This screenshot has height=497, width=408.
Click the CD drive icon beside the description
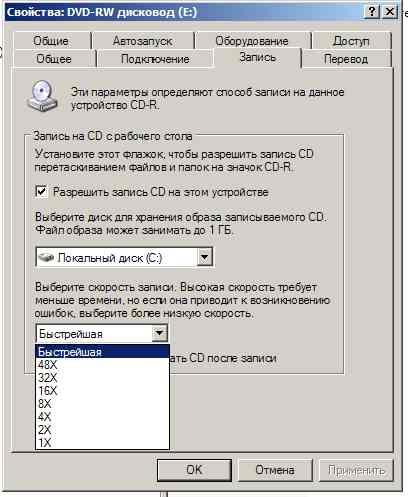pos(42,96)
